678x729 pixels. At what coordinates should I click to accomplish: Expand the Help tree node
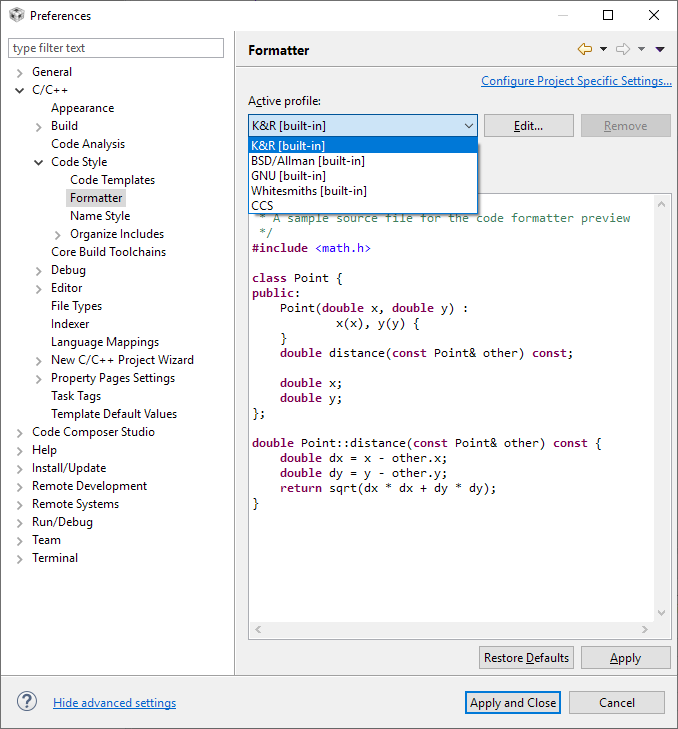[20, 451]
